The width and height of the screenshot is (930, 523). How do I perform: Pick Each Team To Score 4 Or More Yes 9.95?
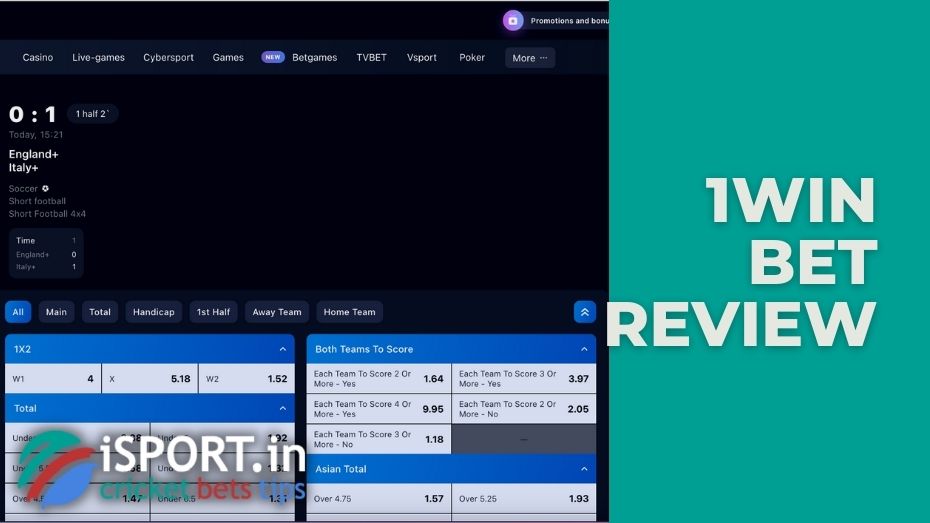pos(378,409)
